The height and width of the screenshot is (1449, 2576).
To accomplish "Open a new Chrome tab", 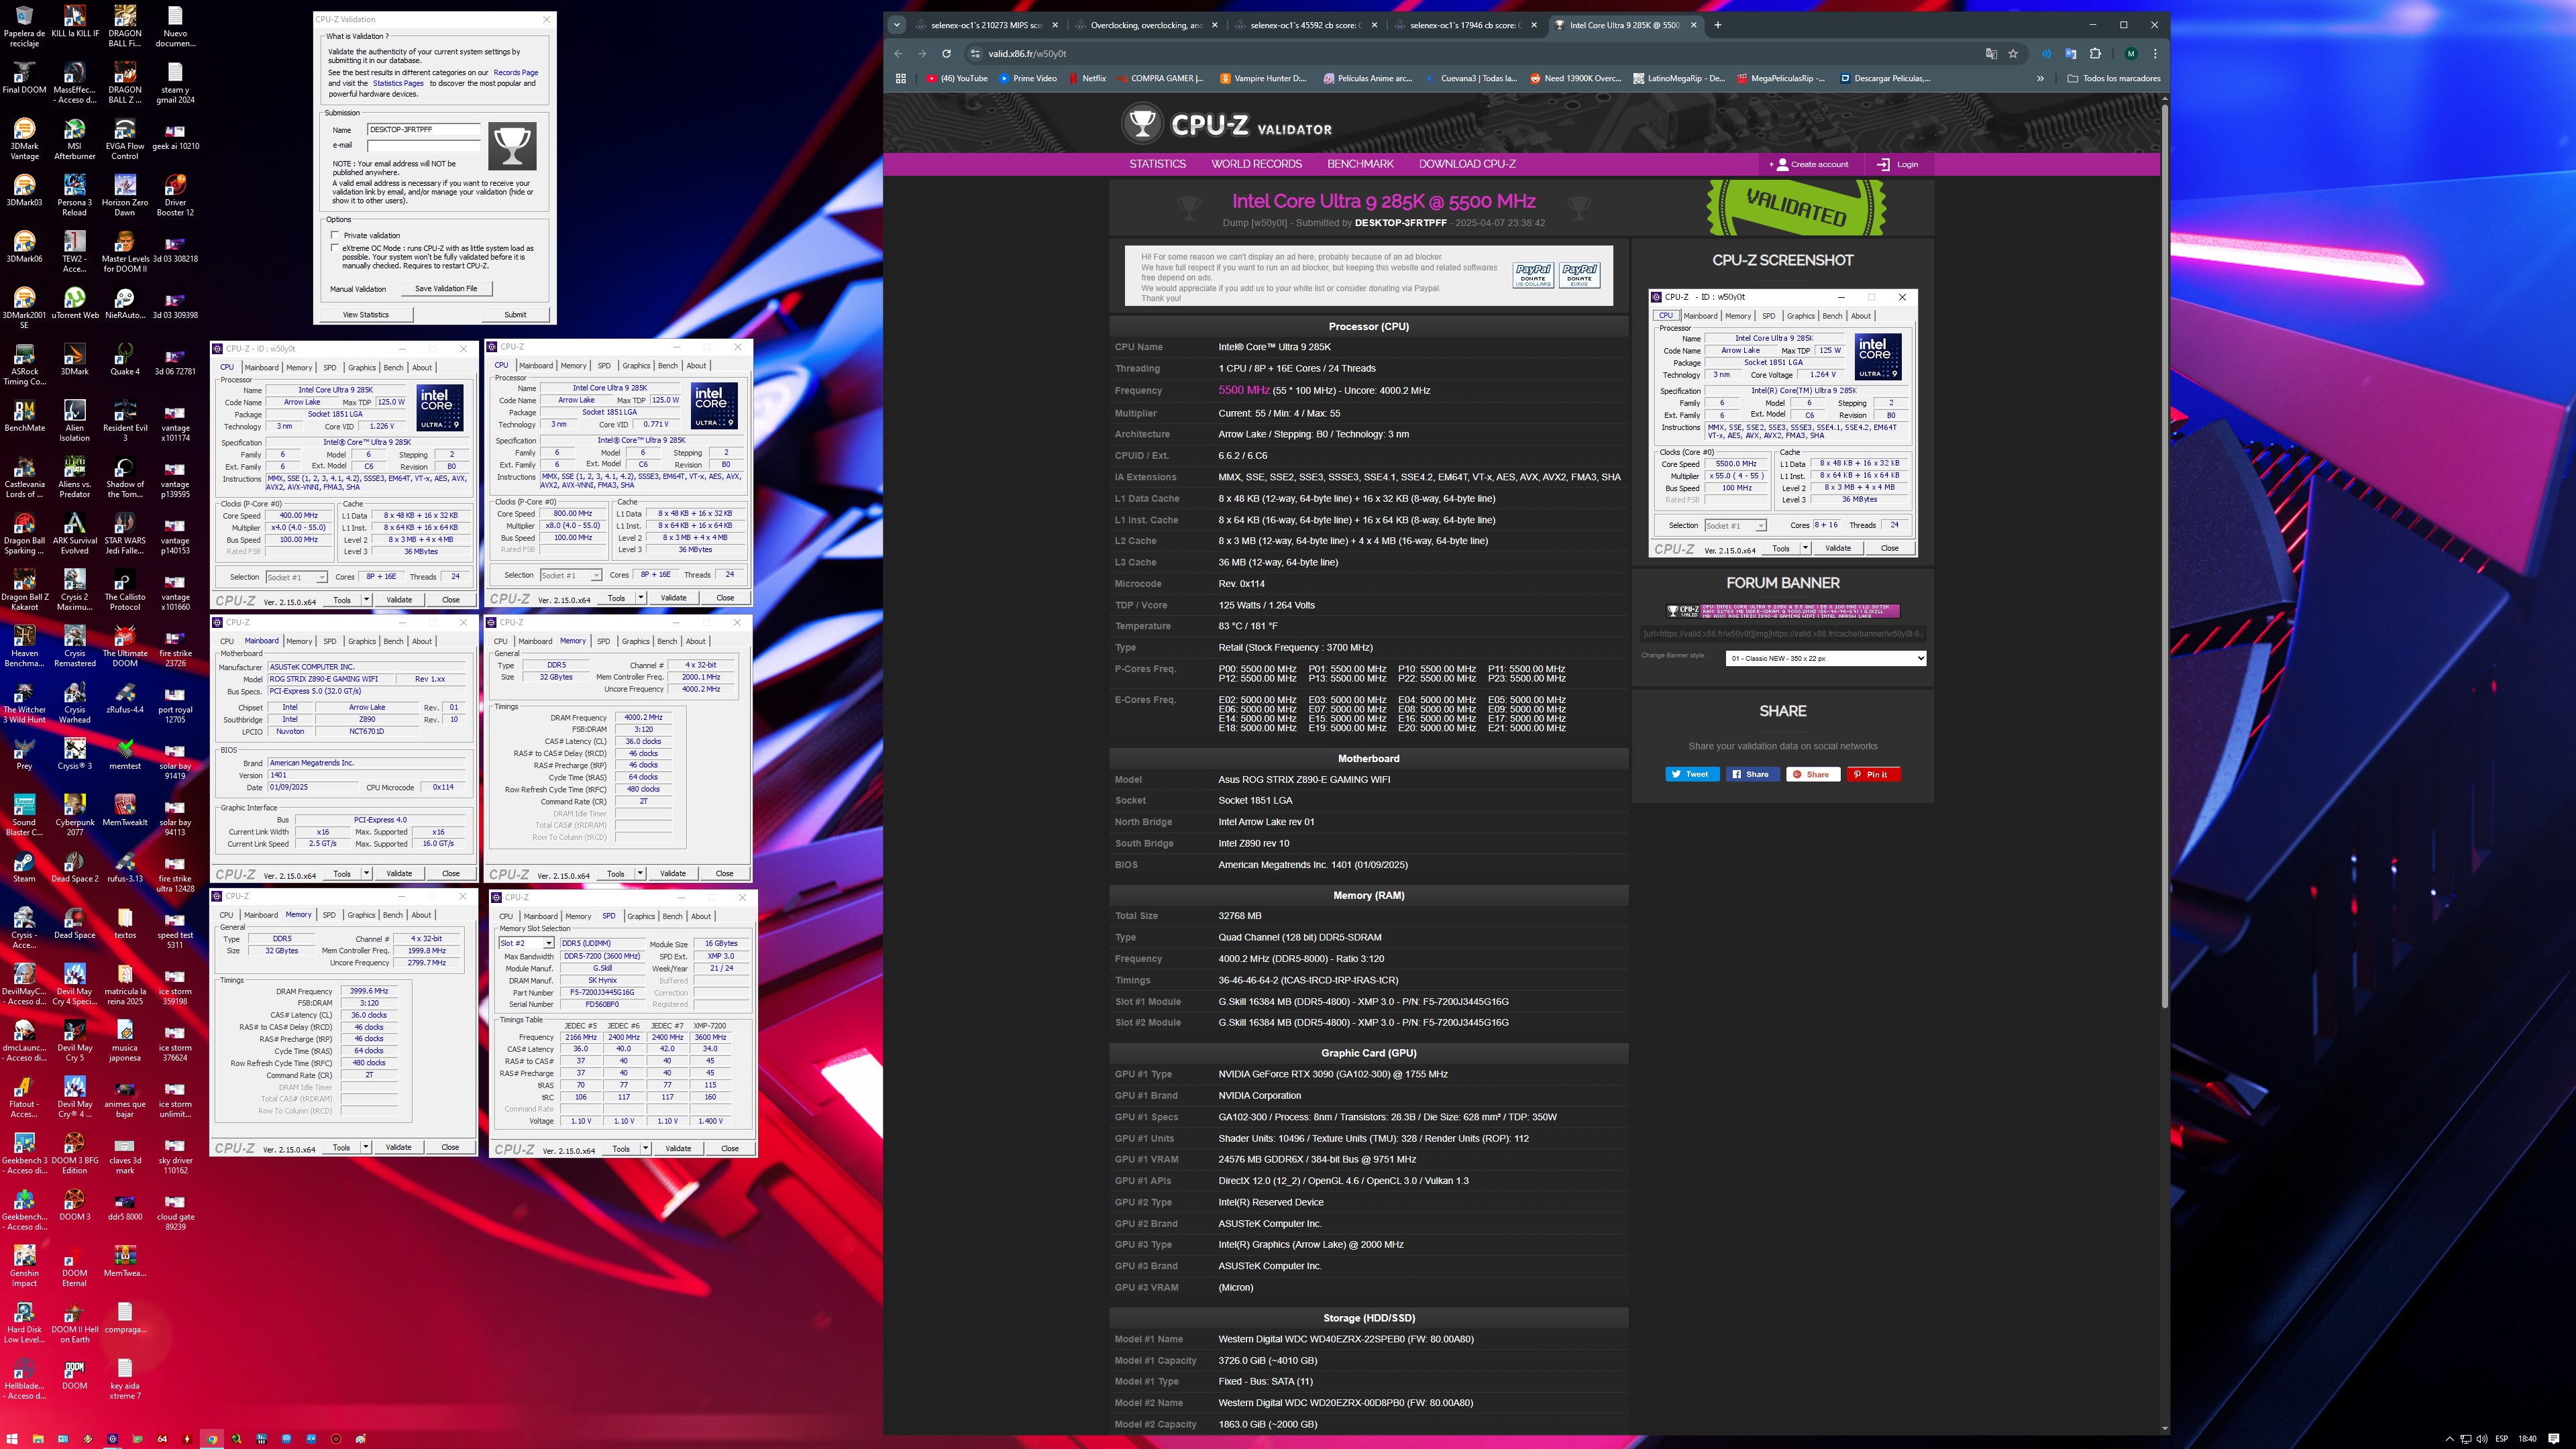I will coord(1718,25).
